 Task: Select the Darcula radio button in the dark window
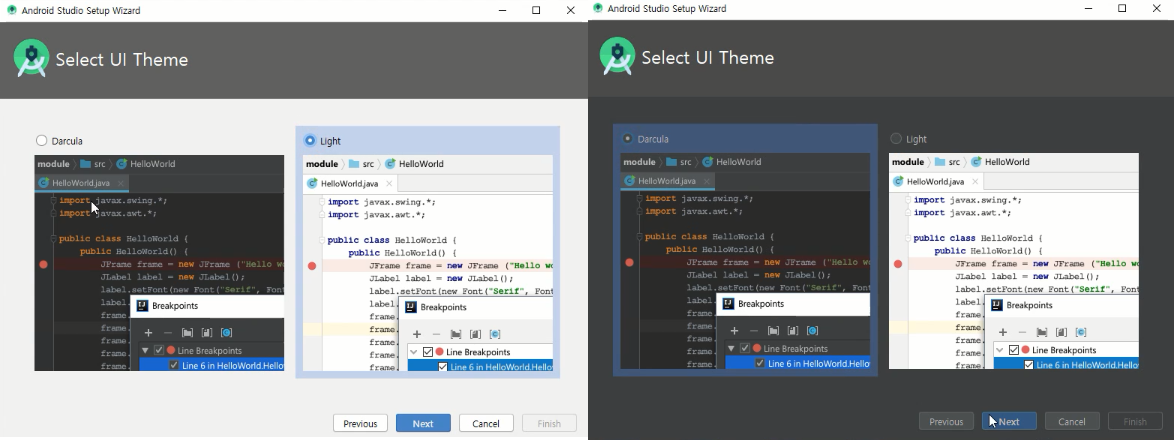627,138
